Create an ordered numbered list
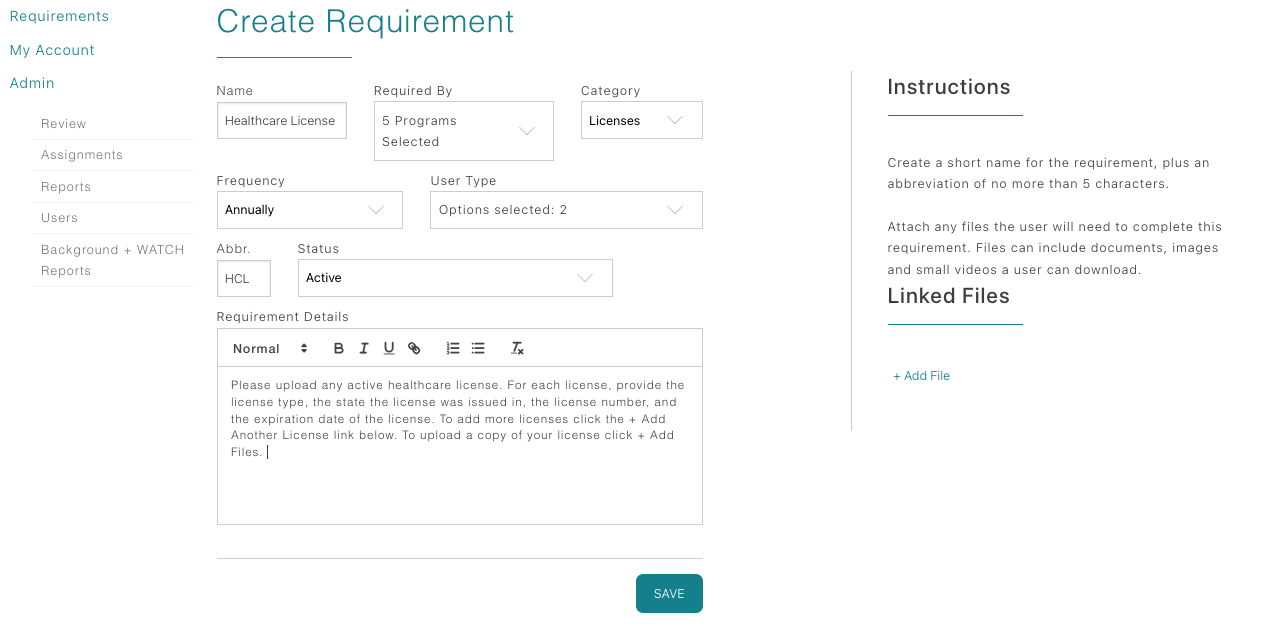This screenshot has width=1287, height=628. 452,348
